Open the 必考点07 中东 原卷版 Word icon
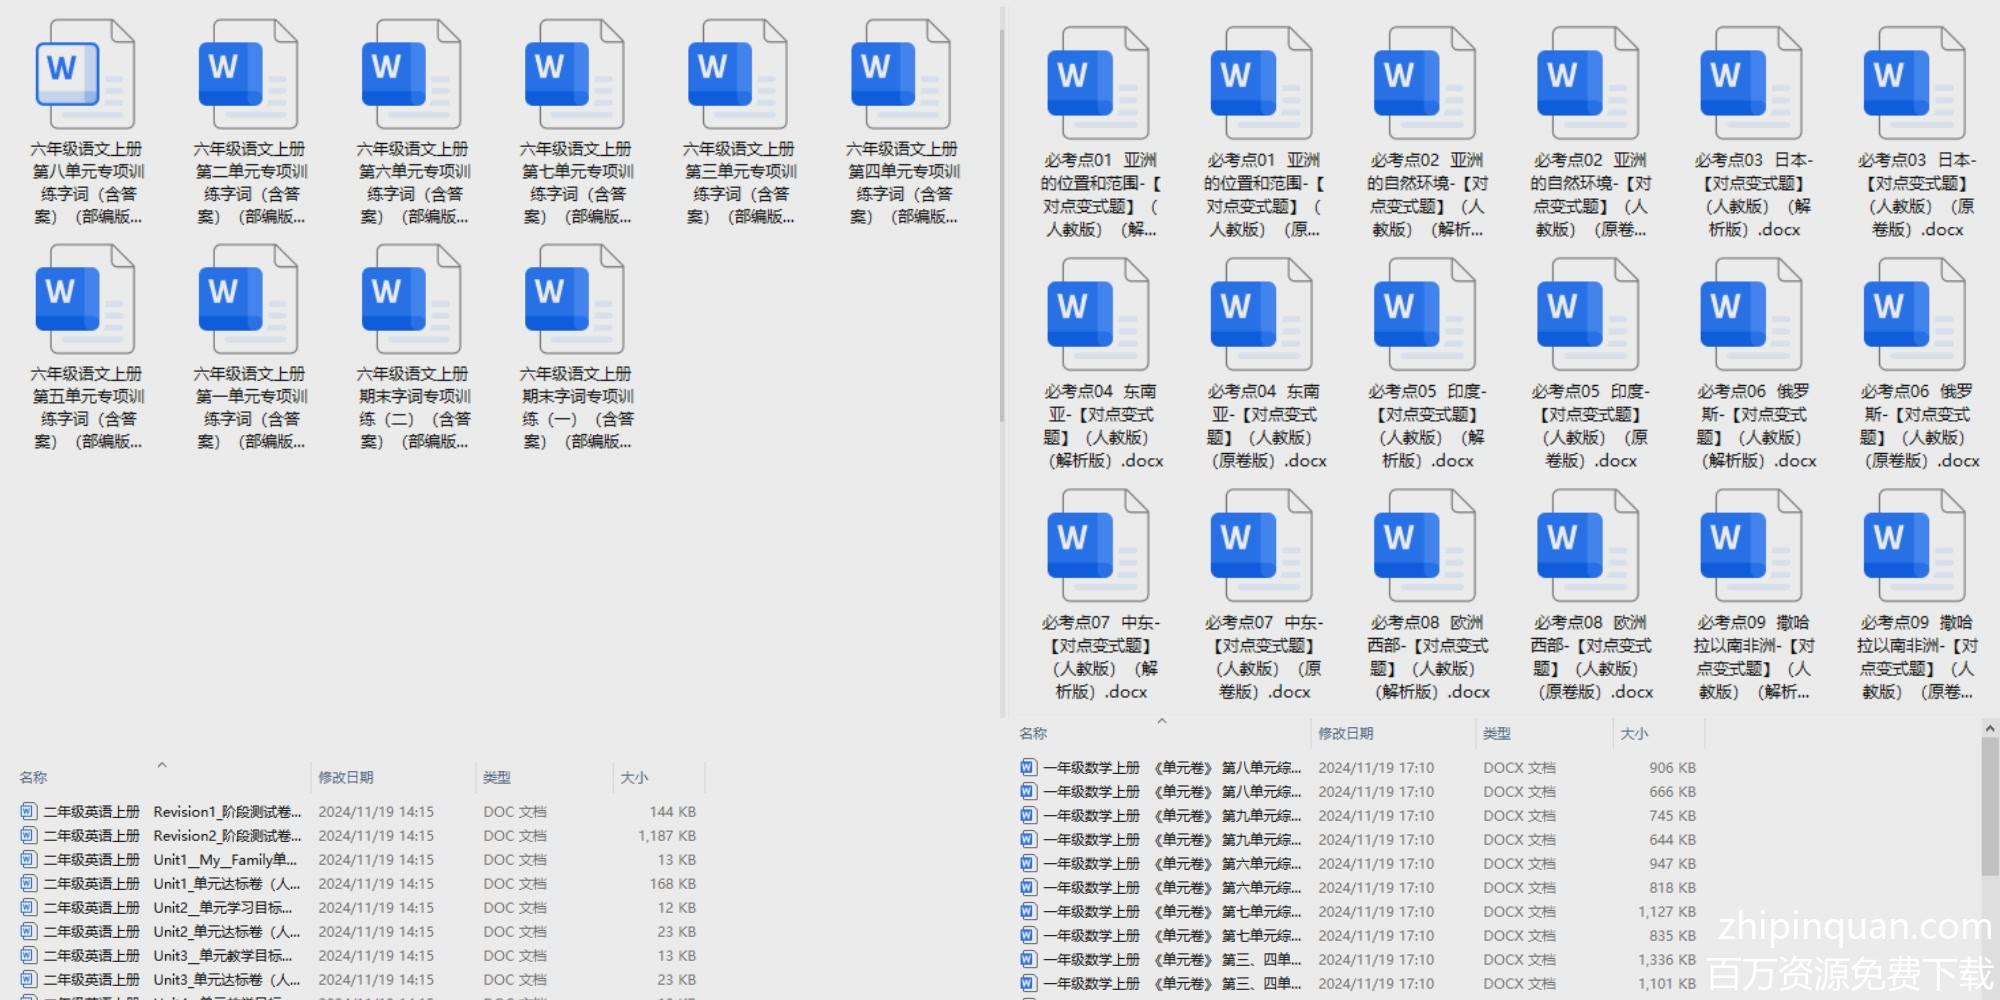 1261,545
